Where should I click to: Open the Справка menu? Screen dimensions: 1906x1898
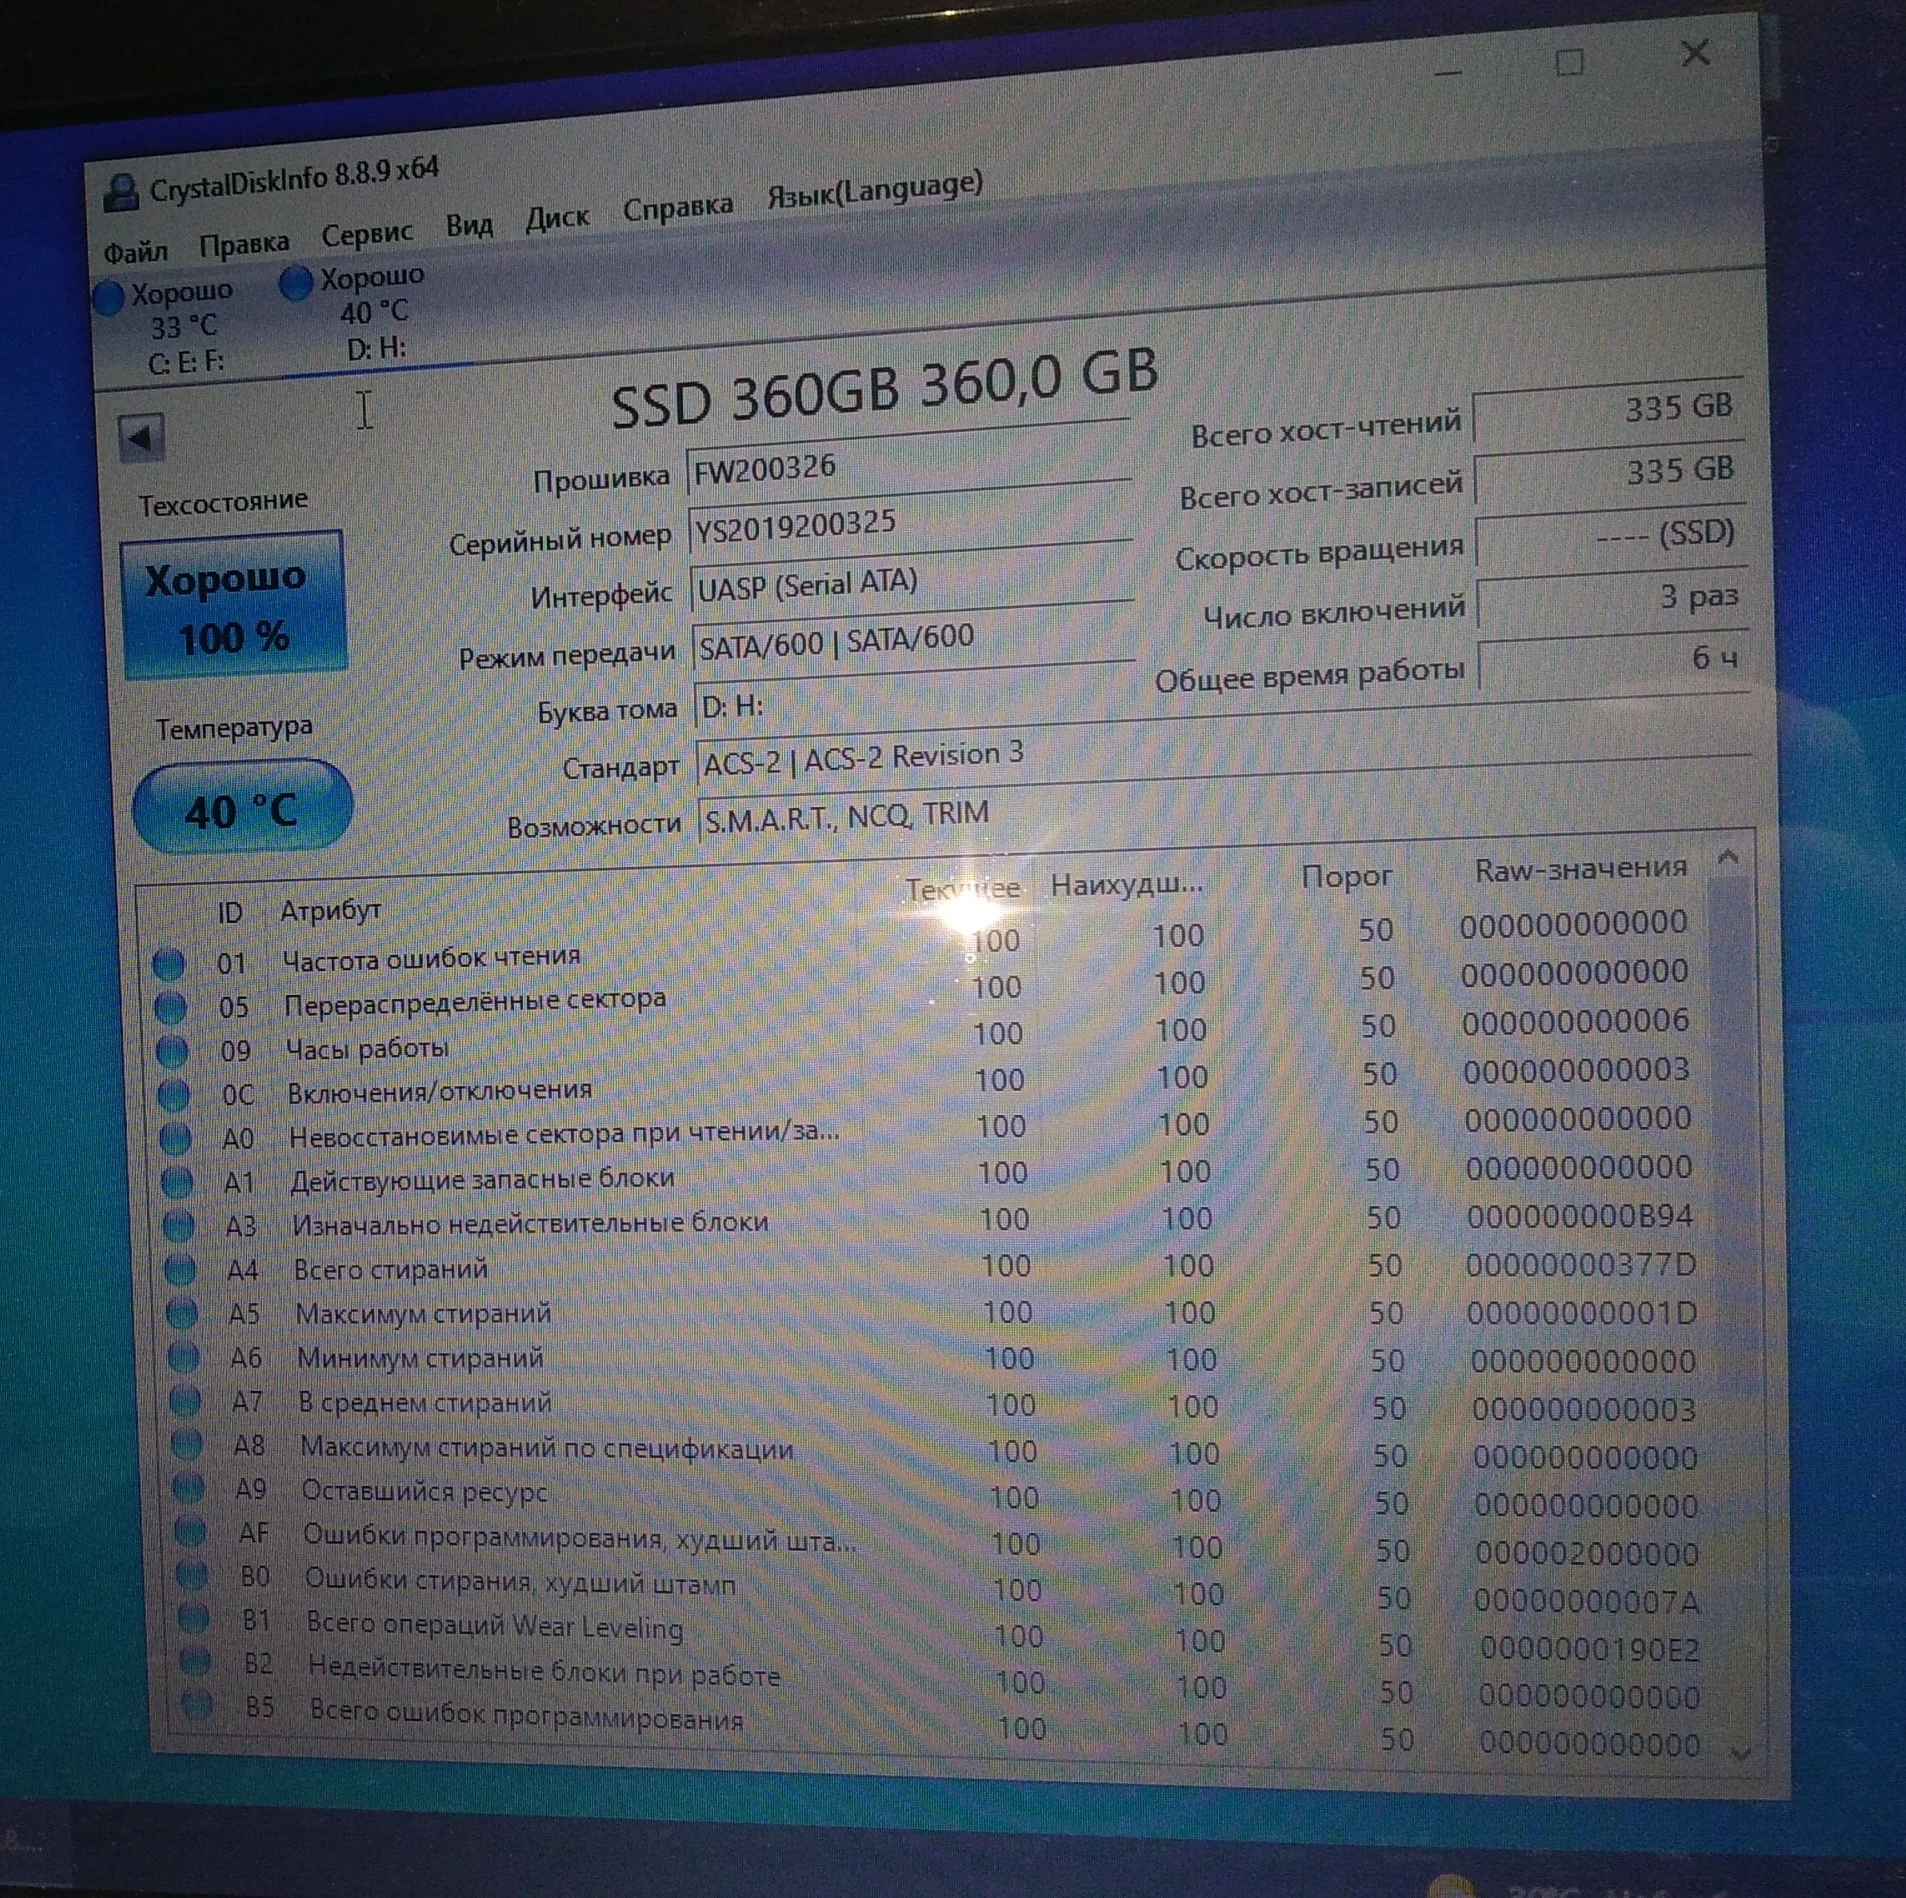(677, 207)
